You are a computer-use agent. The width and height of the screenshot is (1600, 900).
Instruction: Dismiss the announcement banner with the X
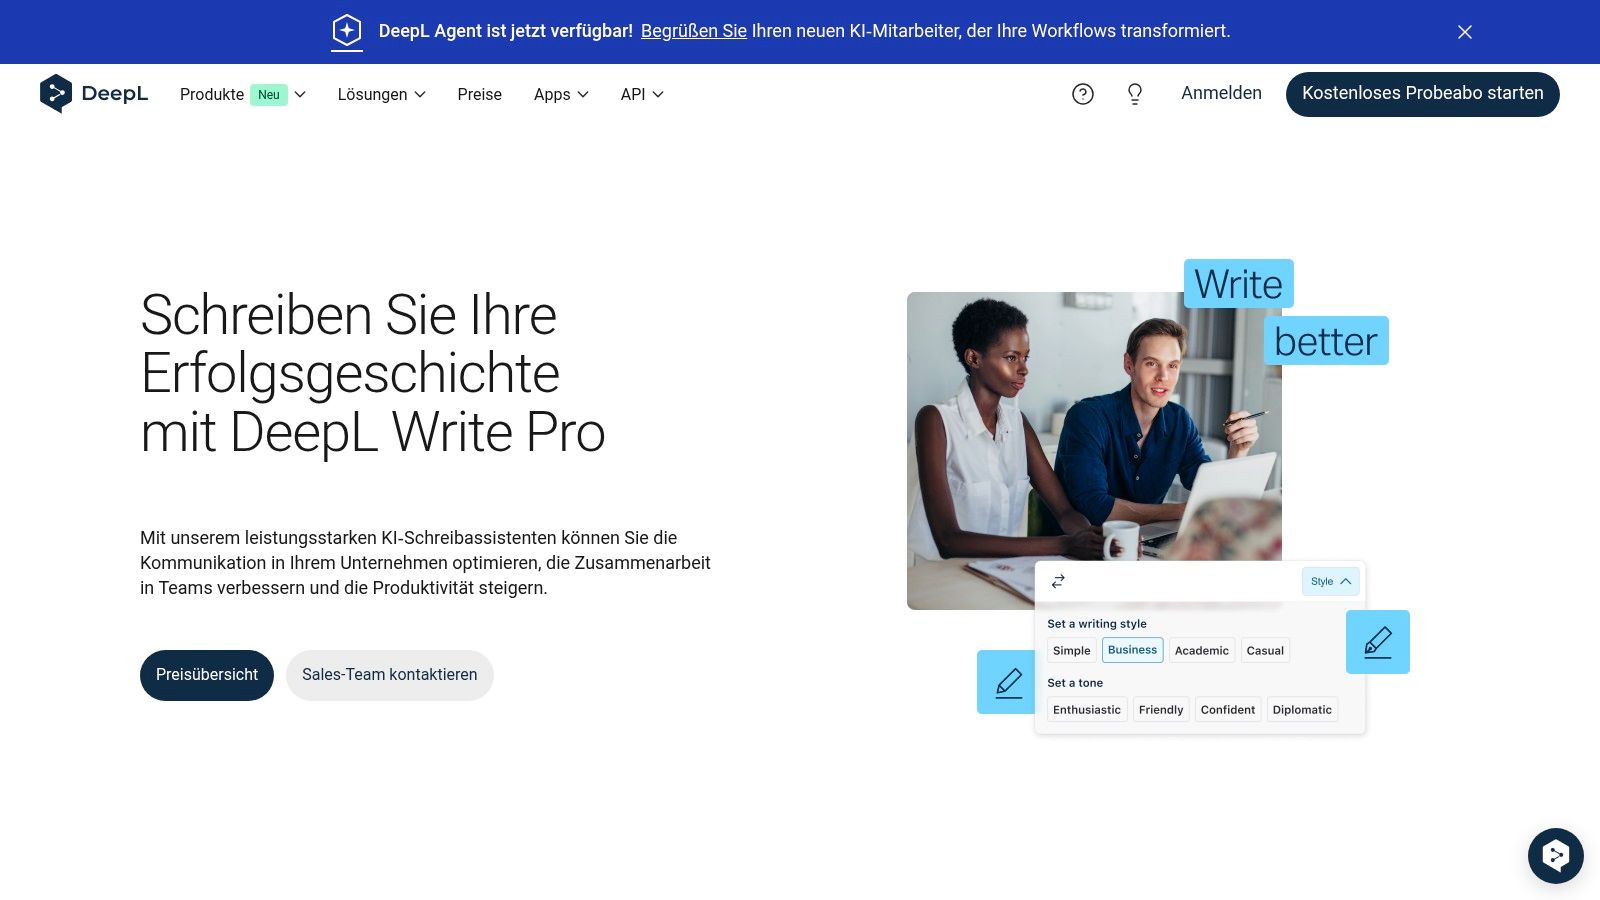[1464, 31]
